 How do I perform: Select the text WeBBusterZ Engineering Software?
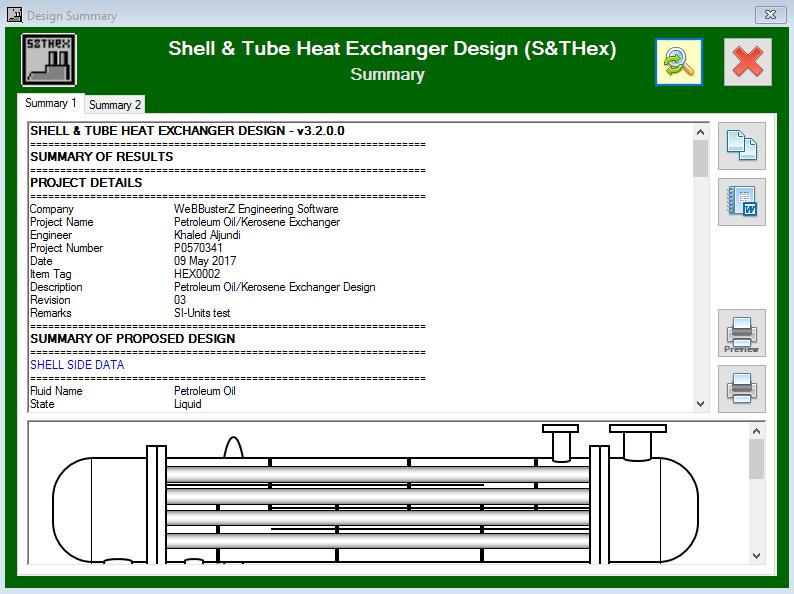tap(256, 209)
